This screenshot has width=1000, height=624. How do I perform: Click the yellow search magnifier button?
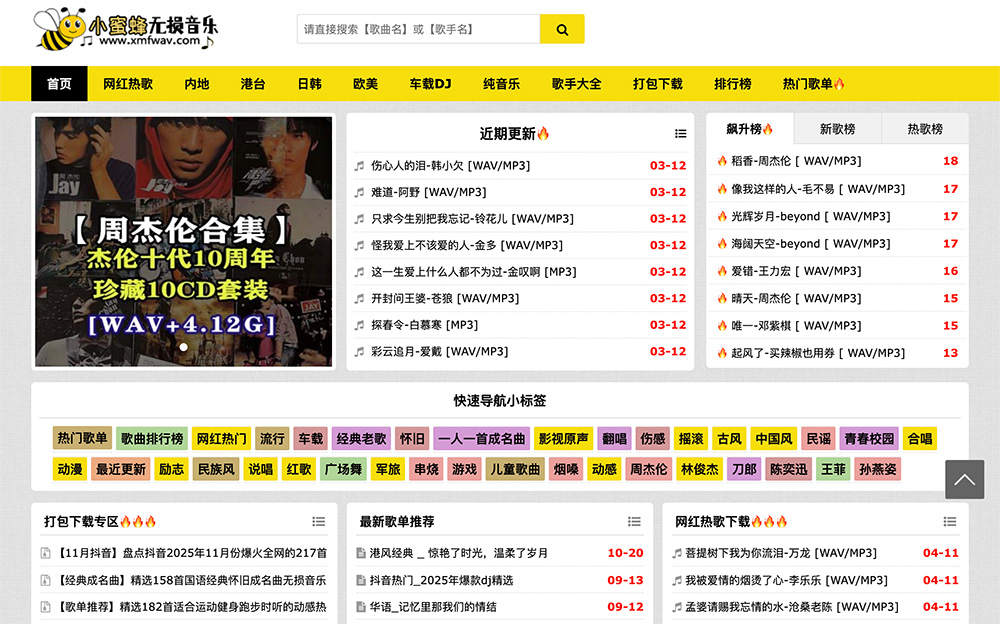pyautogui.click(x=562, y=30)
